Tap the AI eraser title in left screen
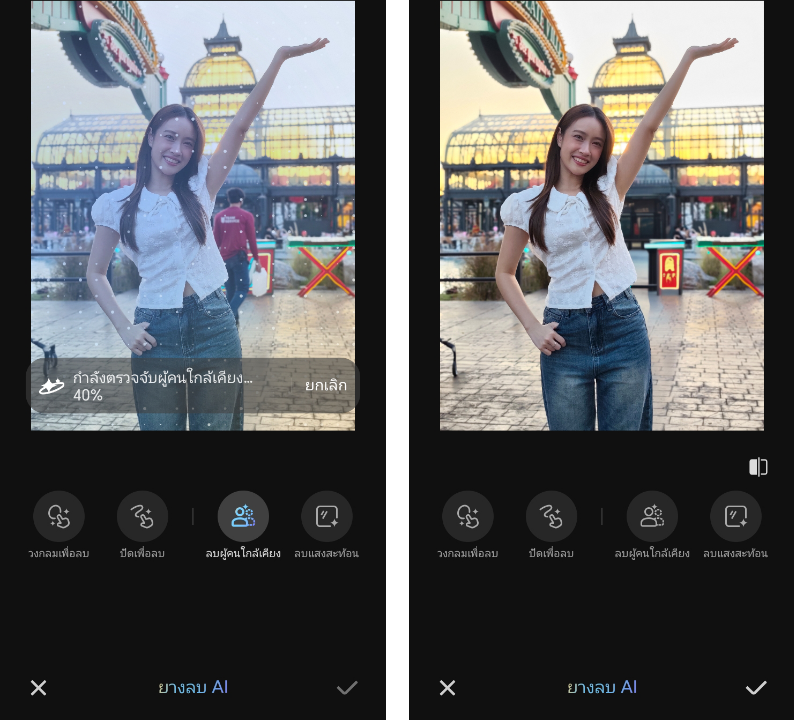This screenshot has width=794, height=720. [193, 687]
